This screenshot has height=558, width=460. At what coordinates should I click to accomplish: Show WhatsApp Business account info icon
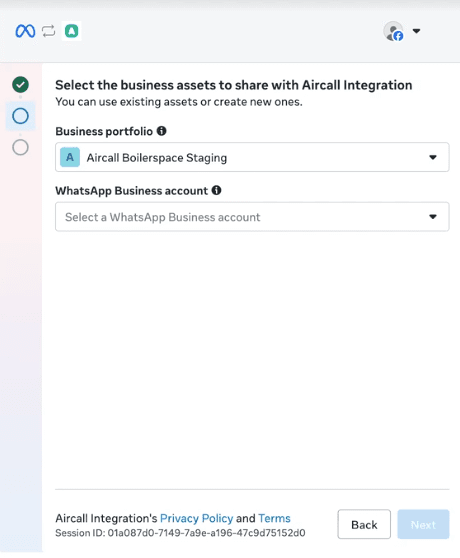(216, 190)
